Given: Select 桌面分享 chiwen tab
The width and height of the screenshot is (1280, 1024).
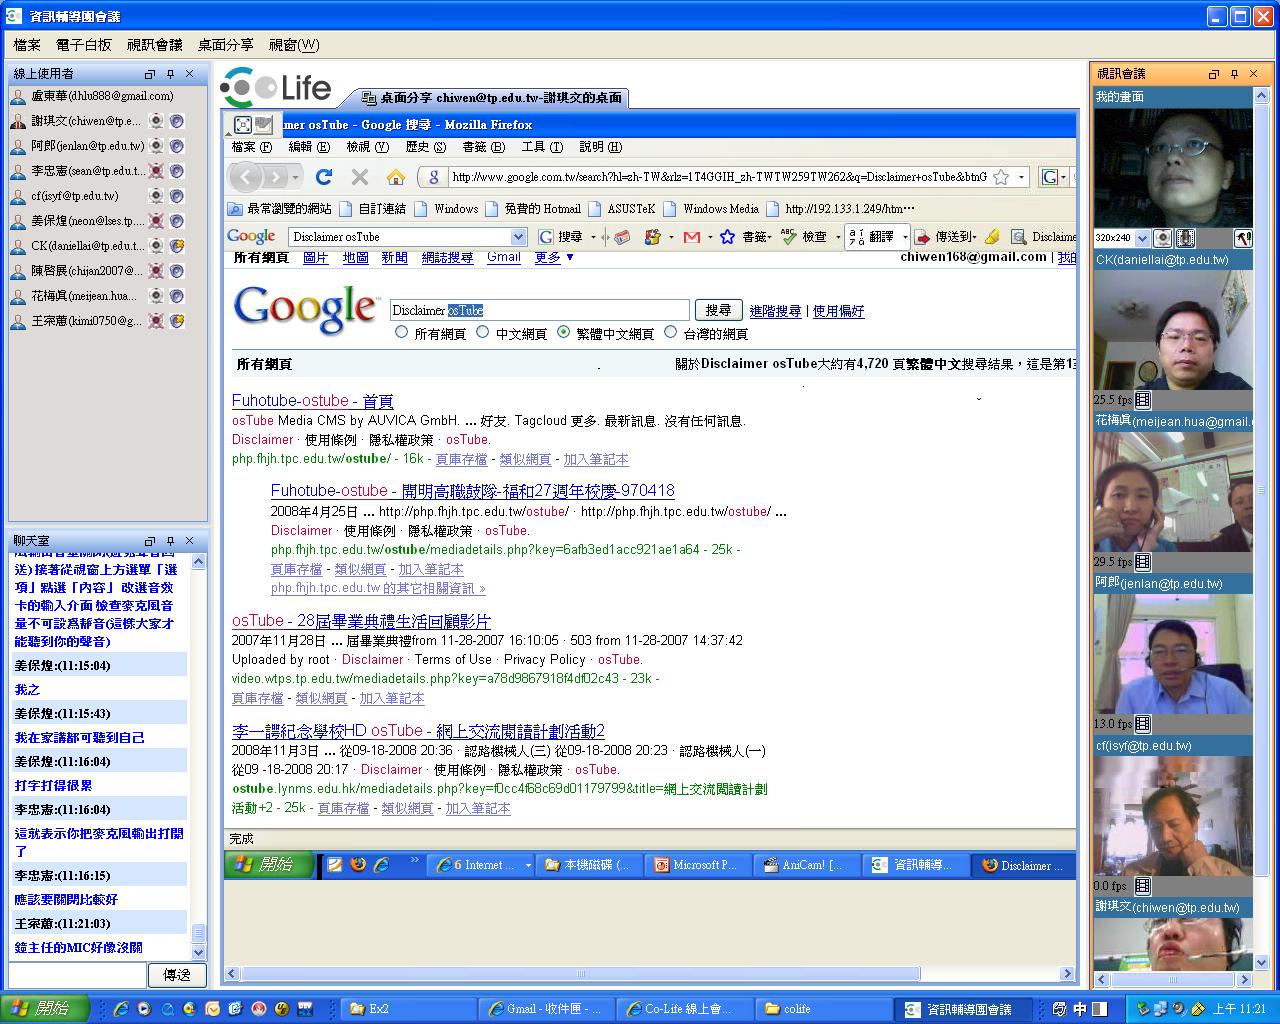Looking at the screenshot, I should (491, 97).
